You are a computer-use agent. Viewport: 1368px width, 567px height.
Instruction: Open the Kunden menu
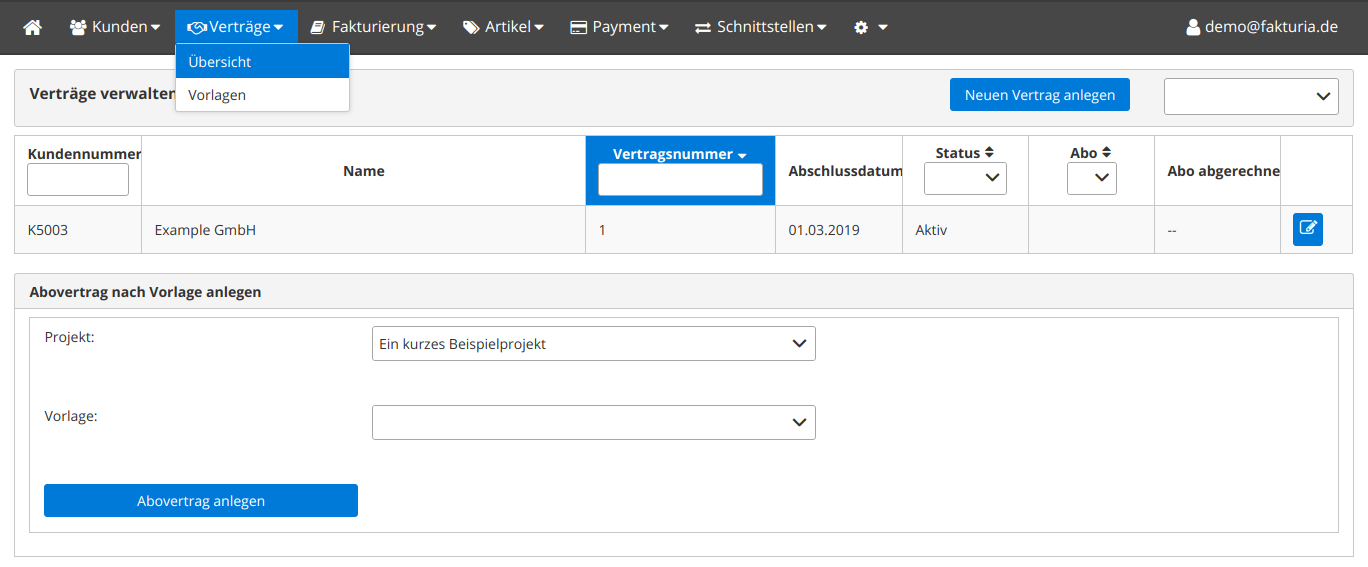point(115,27)
